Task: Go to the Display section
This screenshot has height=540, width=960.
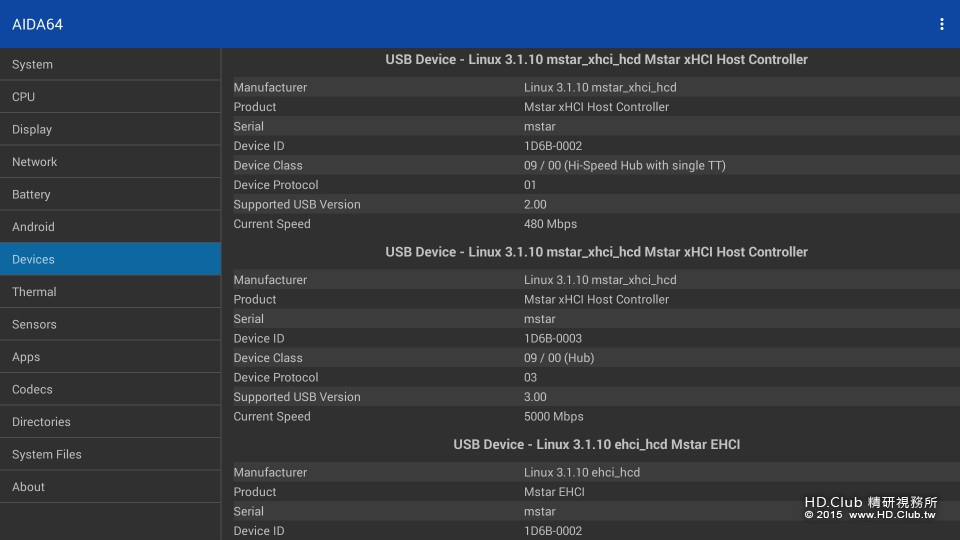Action: pos(110,129)
